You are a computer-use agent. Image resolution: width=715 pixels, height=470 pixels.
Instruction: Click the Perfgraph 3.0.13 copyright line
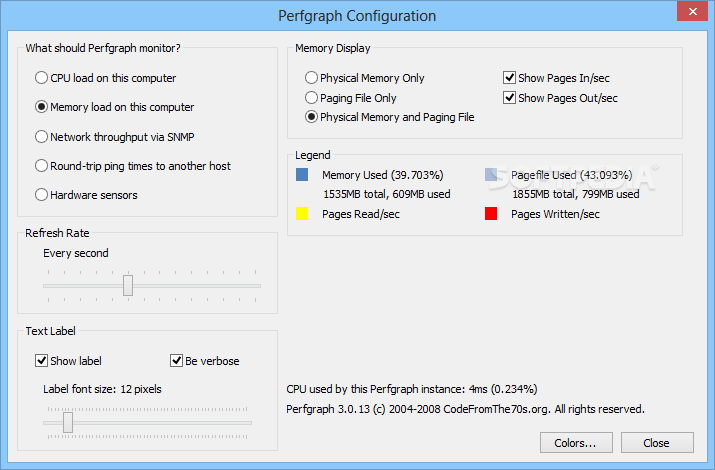point(466,409)
